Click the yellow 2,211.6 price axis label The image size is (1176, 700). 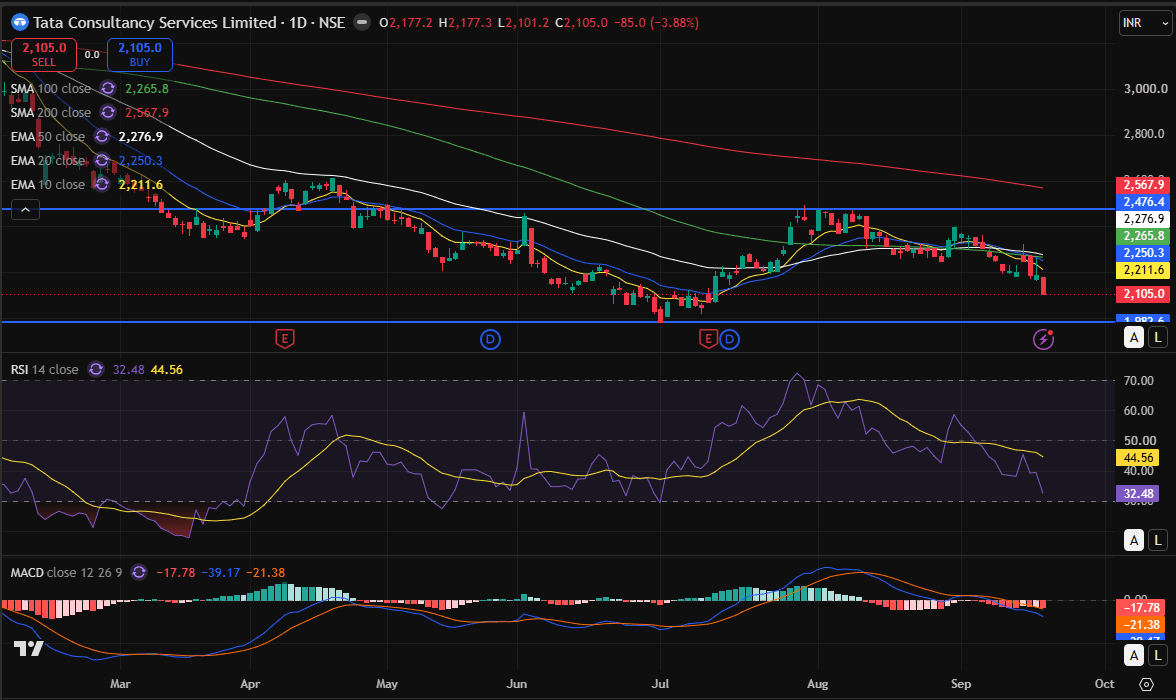1143,270
